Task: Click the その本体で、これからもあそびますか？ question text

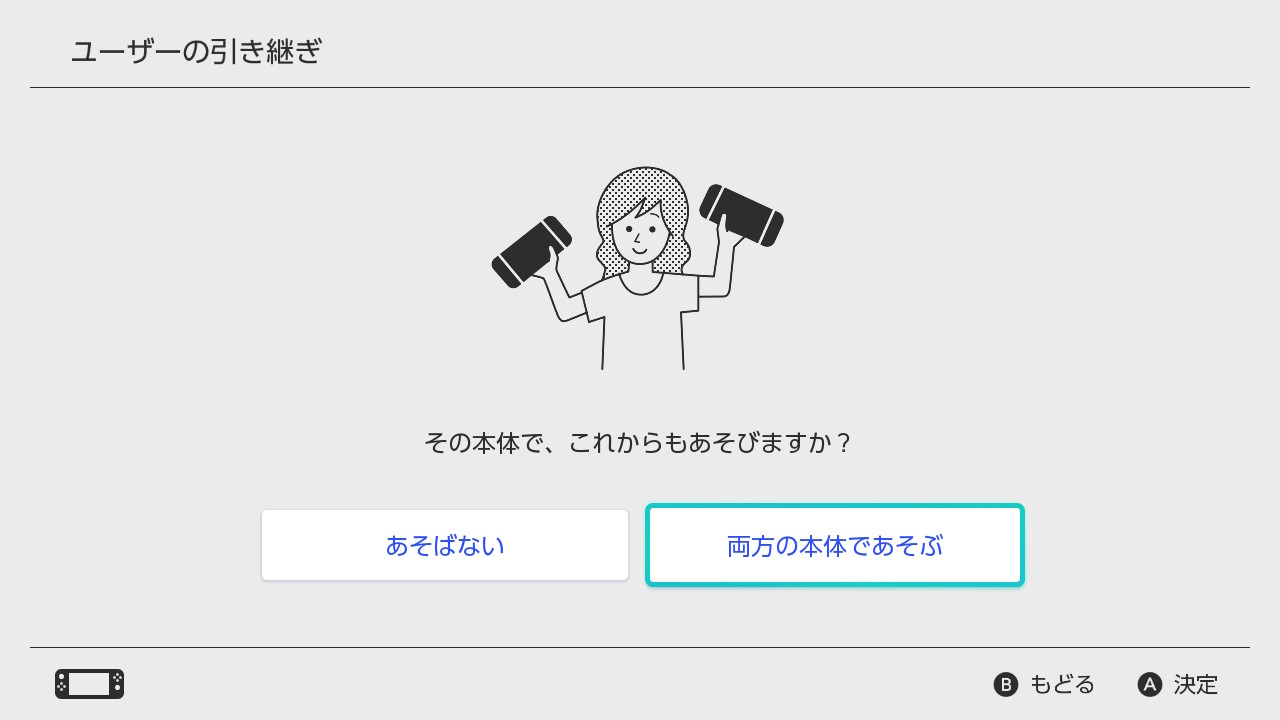Action: tap(639, 442)
